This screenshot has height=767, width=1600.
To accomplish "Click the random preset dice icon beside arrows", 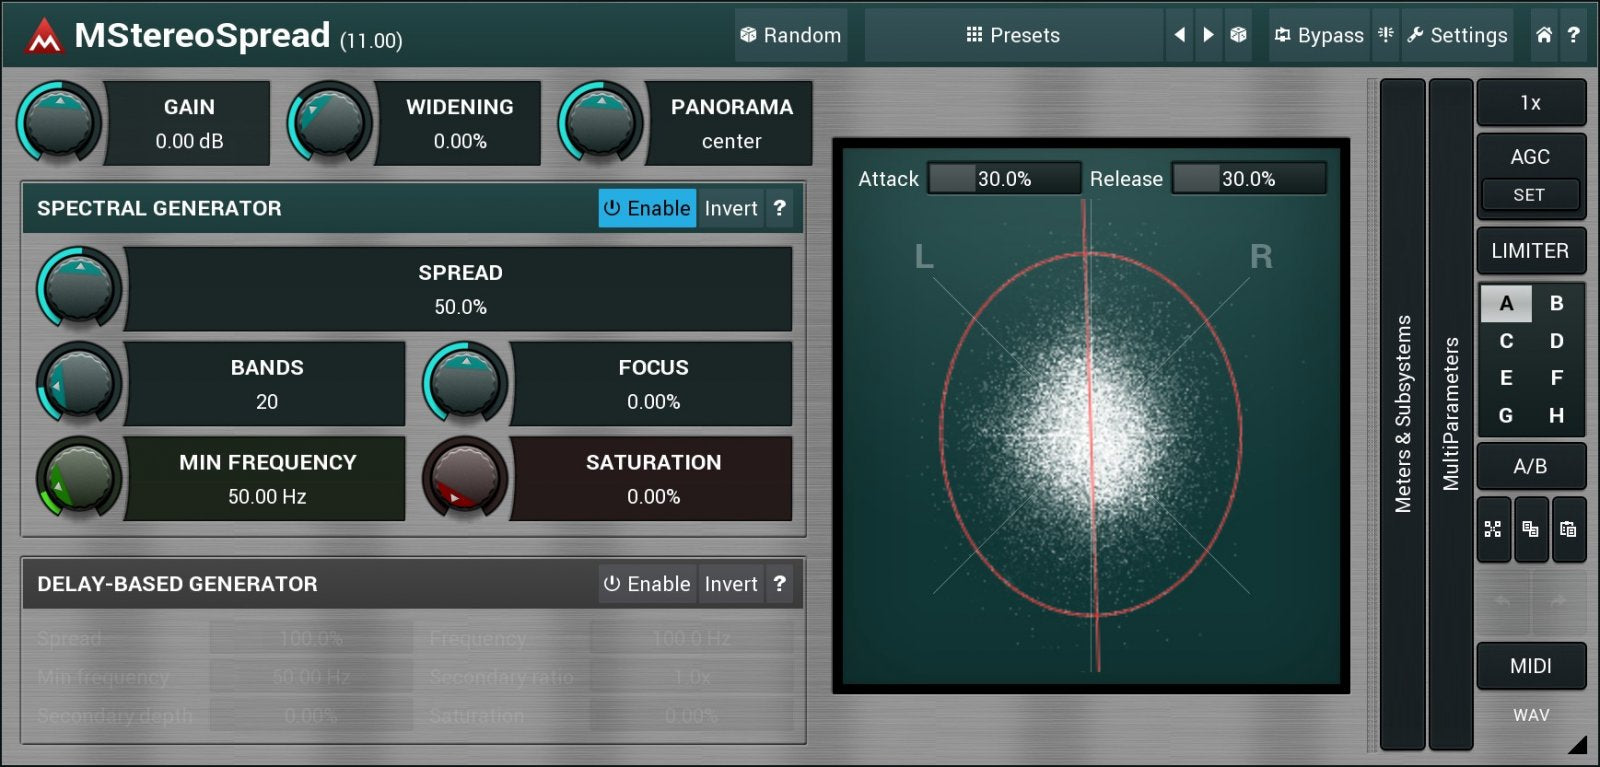I will [1238, 35].
